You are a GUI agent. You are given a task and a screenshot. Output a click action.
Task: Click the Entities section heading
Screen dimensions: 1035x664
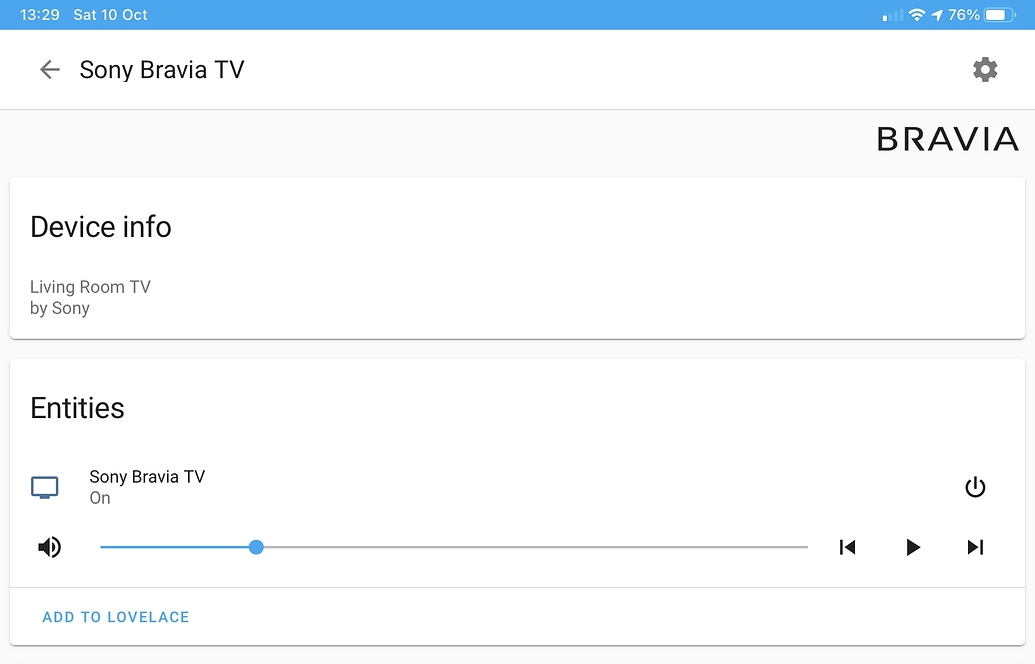pyautogui.click(x=77, y=408)
